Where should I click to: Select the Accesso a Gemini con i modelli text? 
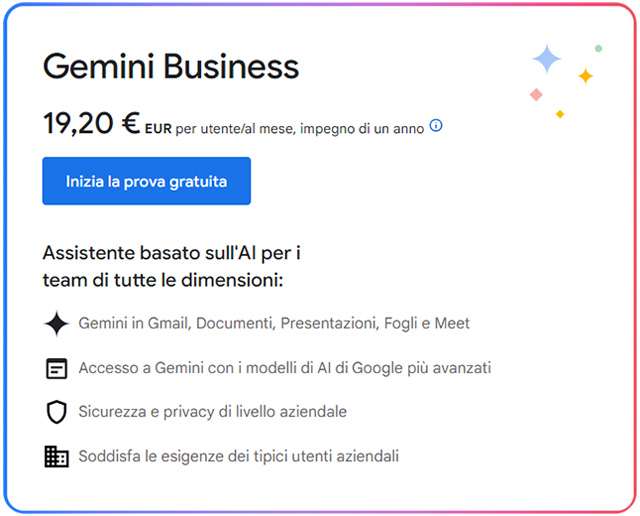(285, 368)
